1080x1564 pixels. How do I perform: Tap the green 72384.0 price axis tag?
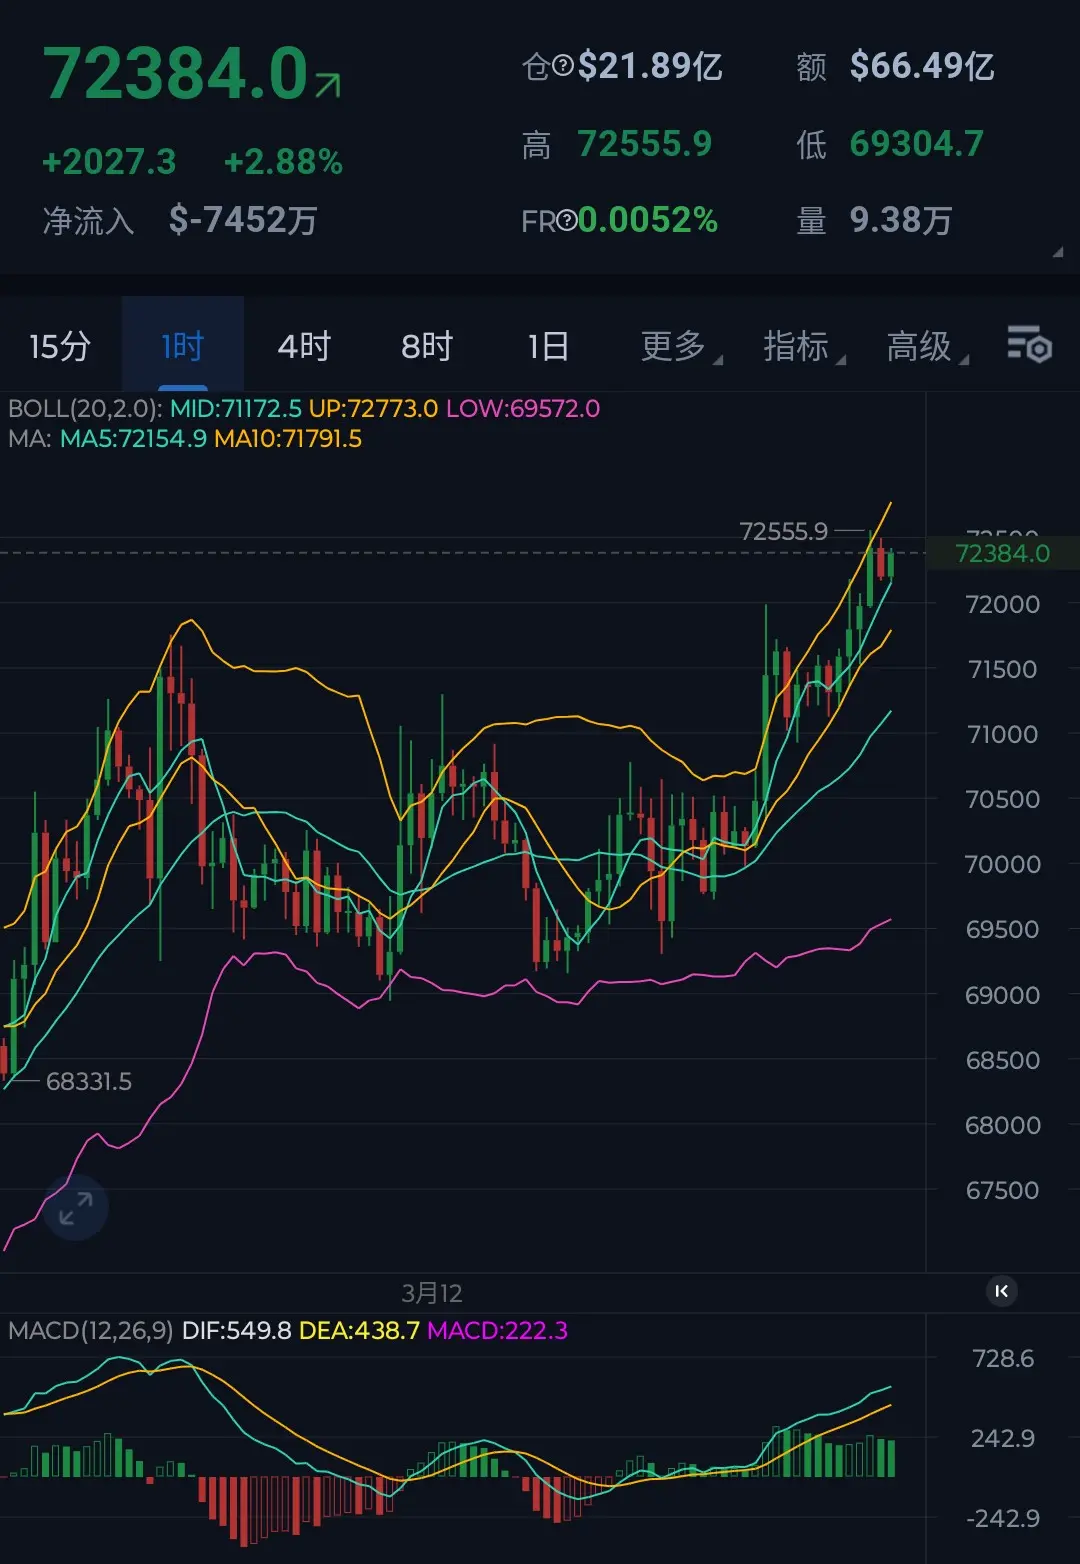1003,553
